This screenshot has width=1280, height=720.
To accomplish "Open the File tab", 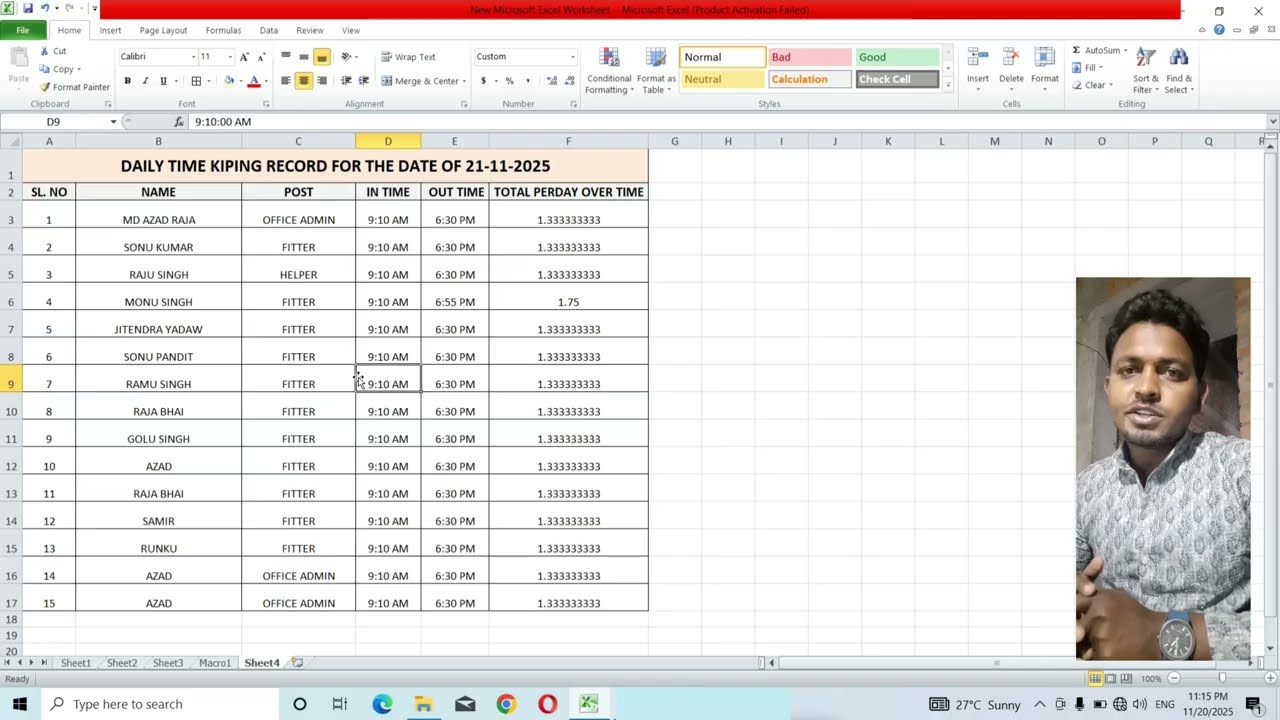I will [x=22, y=30].
